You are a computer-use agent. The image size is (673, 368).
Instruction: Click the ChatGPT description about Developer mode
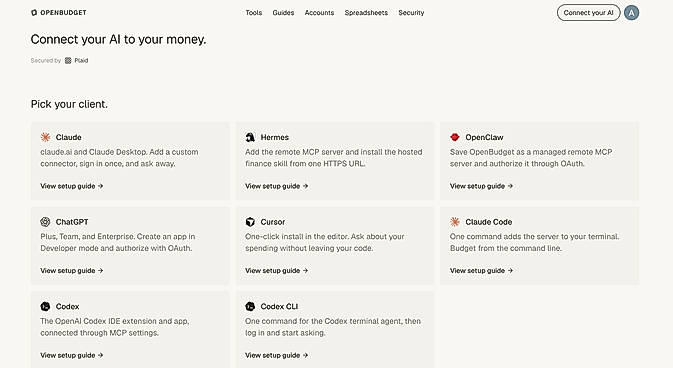[118, 243]
